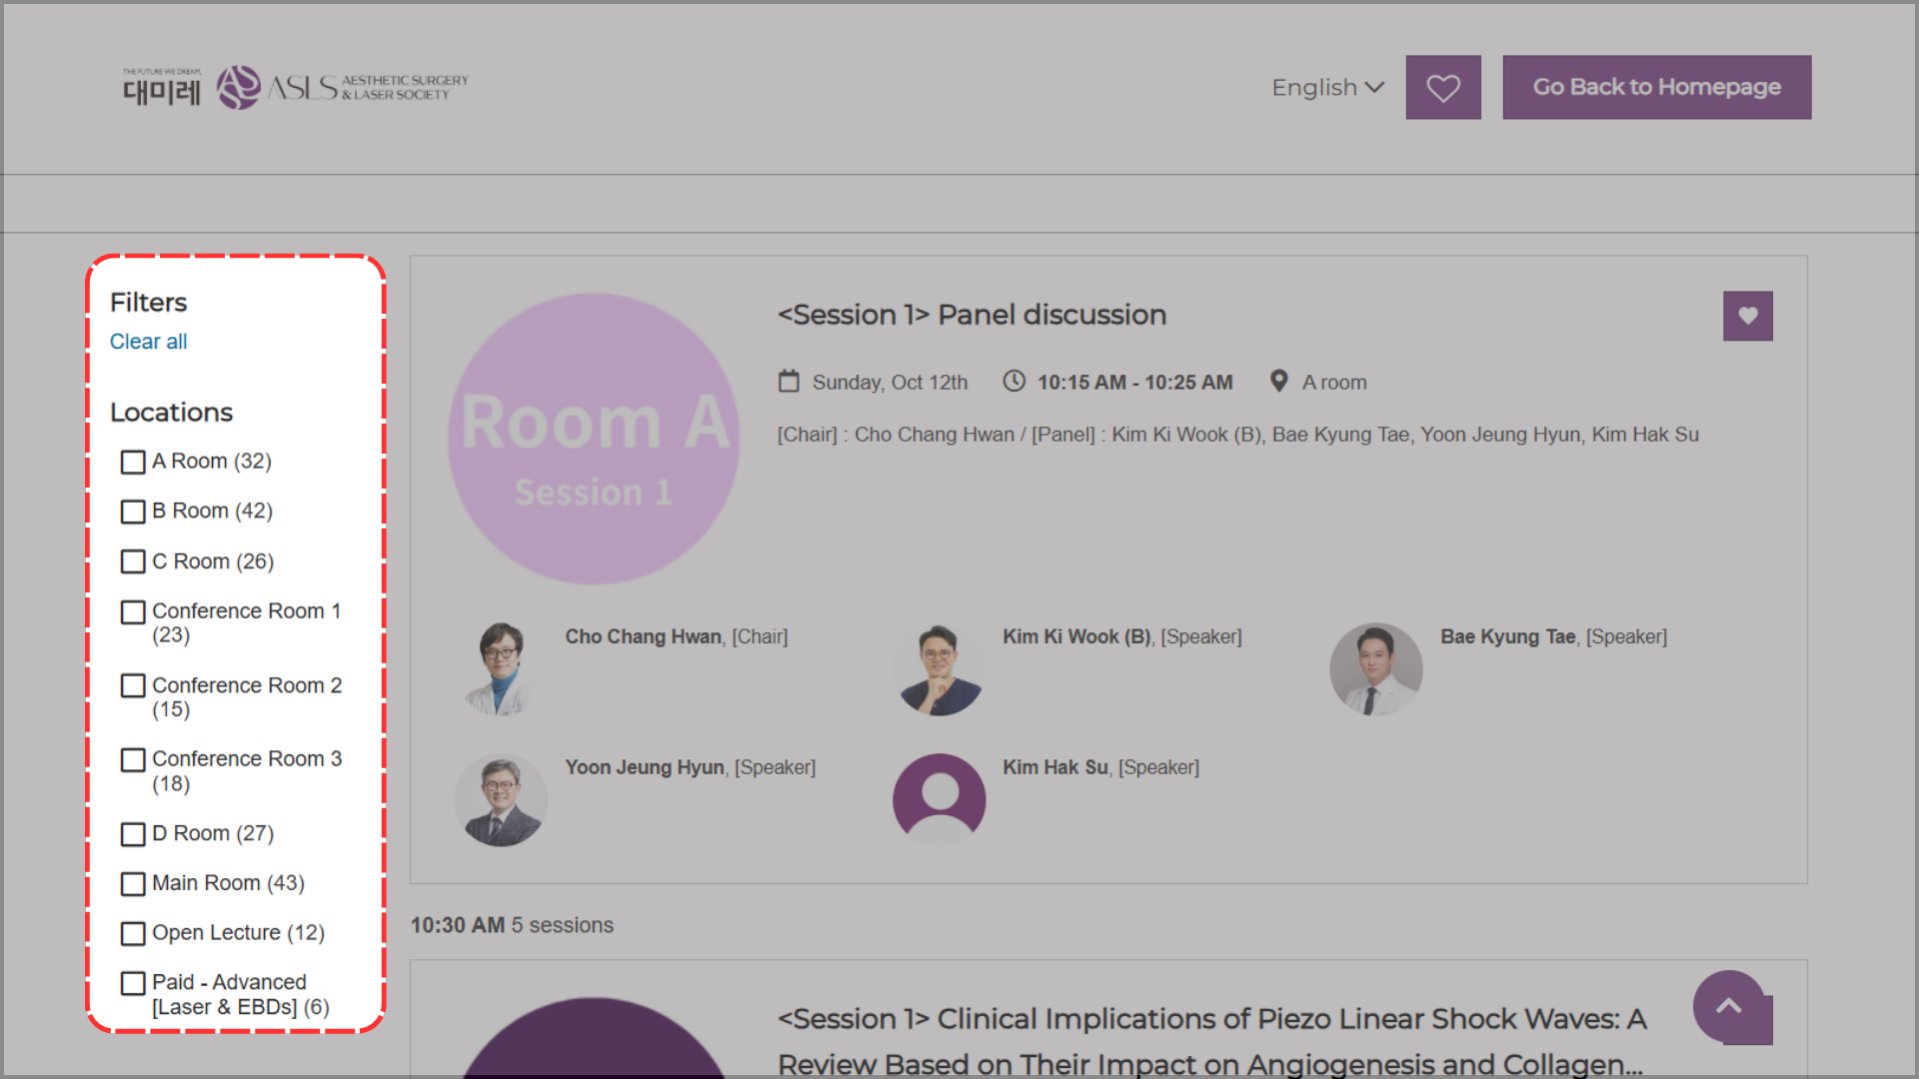
Task: Click Kim Hak Su's placeholder avatar
Action: (x=938, y=798)
